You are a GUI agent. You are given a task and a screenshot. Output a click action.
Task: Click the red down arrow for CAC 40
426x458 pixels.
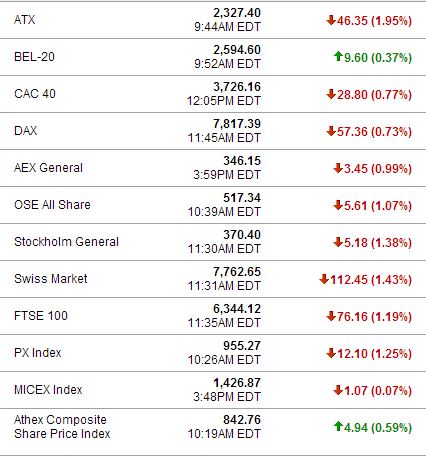[331, 94]
